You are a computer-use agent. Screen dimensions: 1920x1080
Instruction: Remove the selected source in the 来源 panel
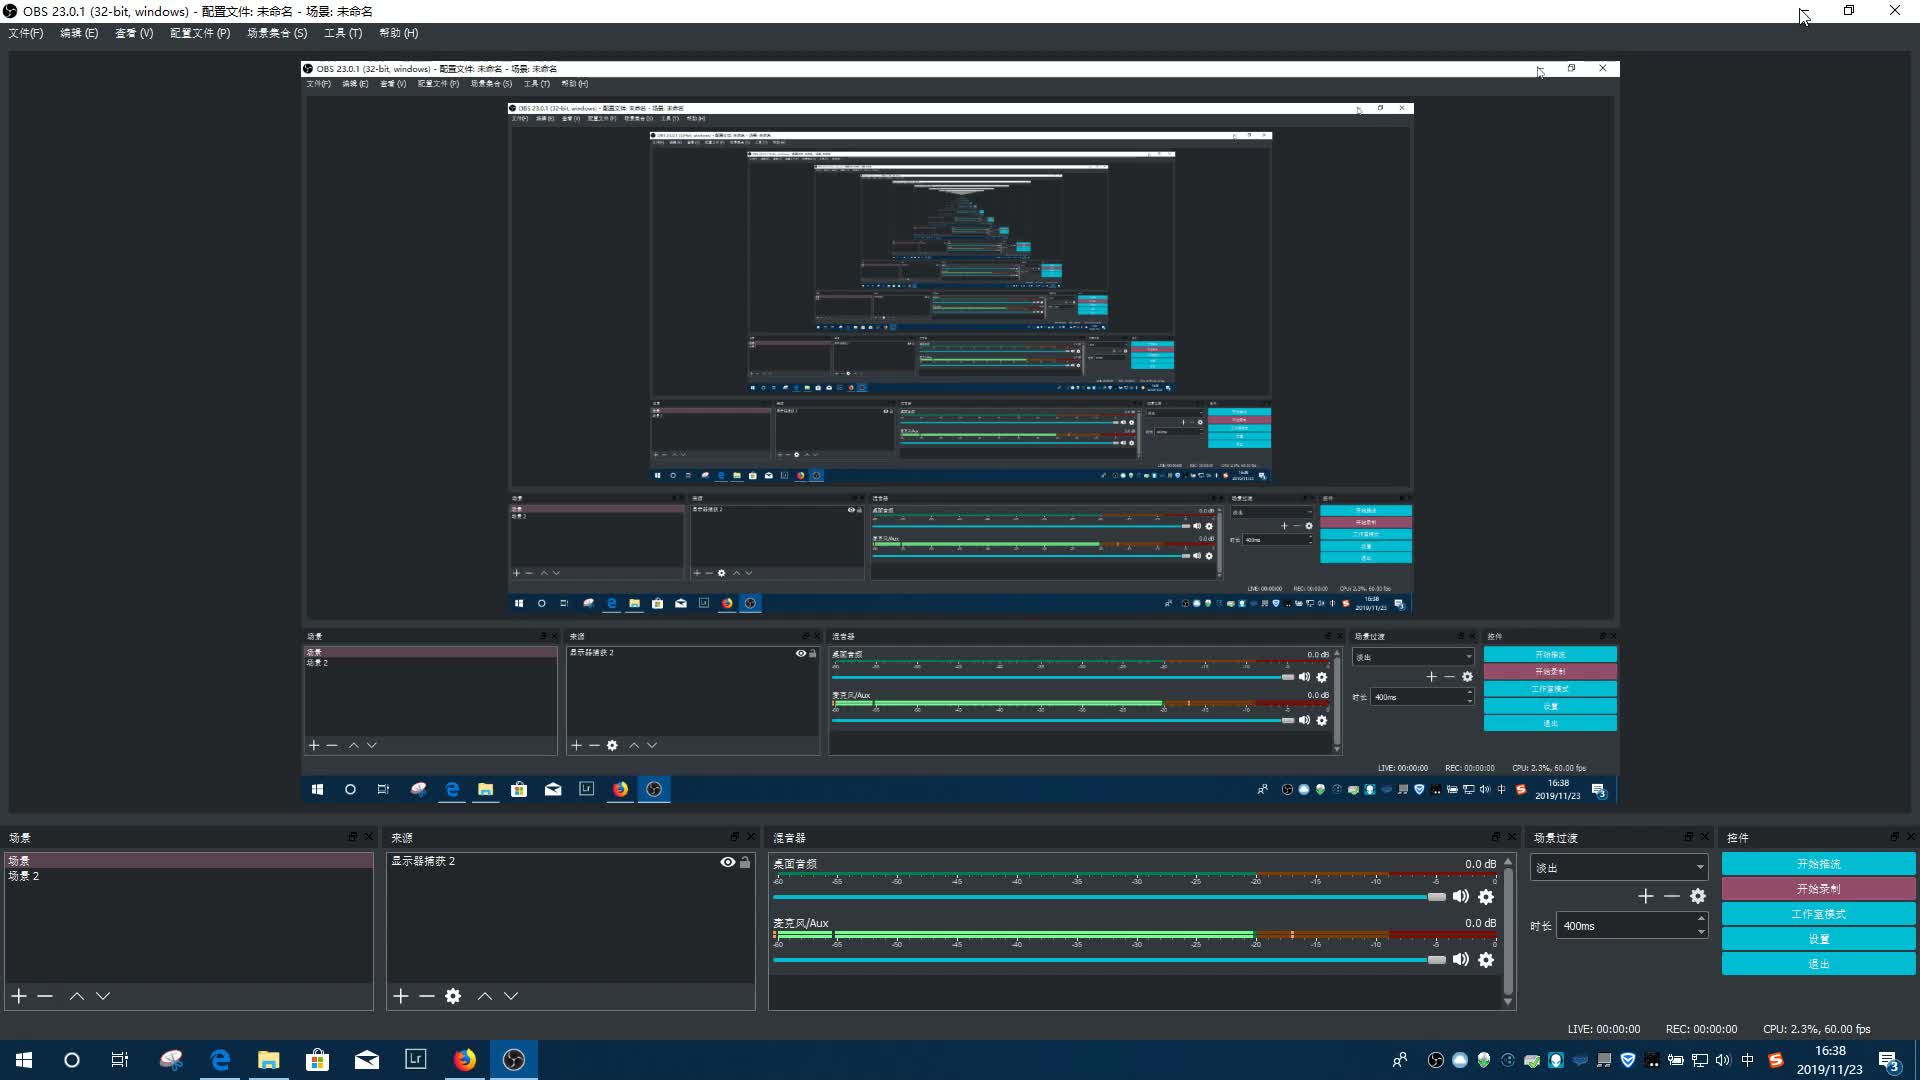[427, 996]
